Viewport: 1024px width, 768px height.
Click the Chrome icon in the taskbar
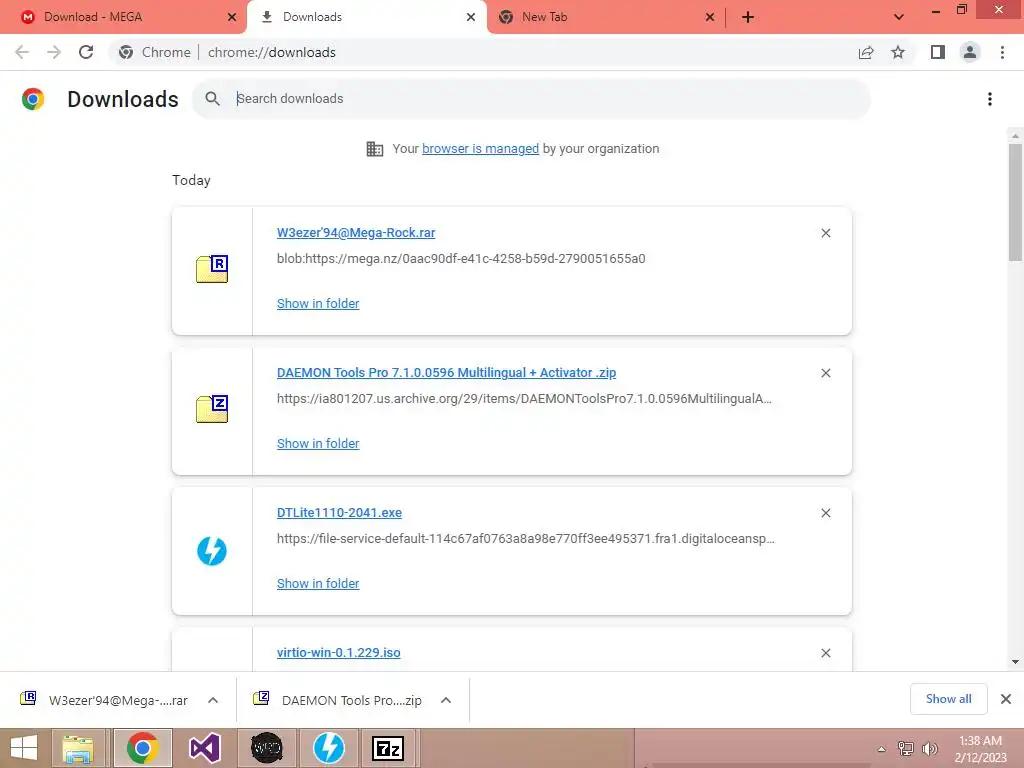click(x=142, y=748)
